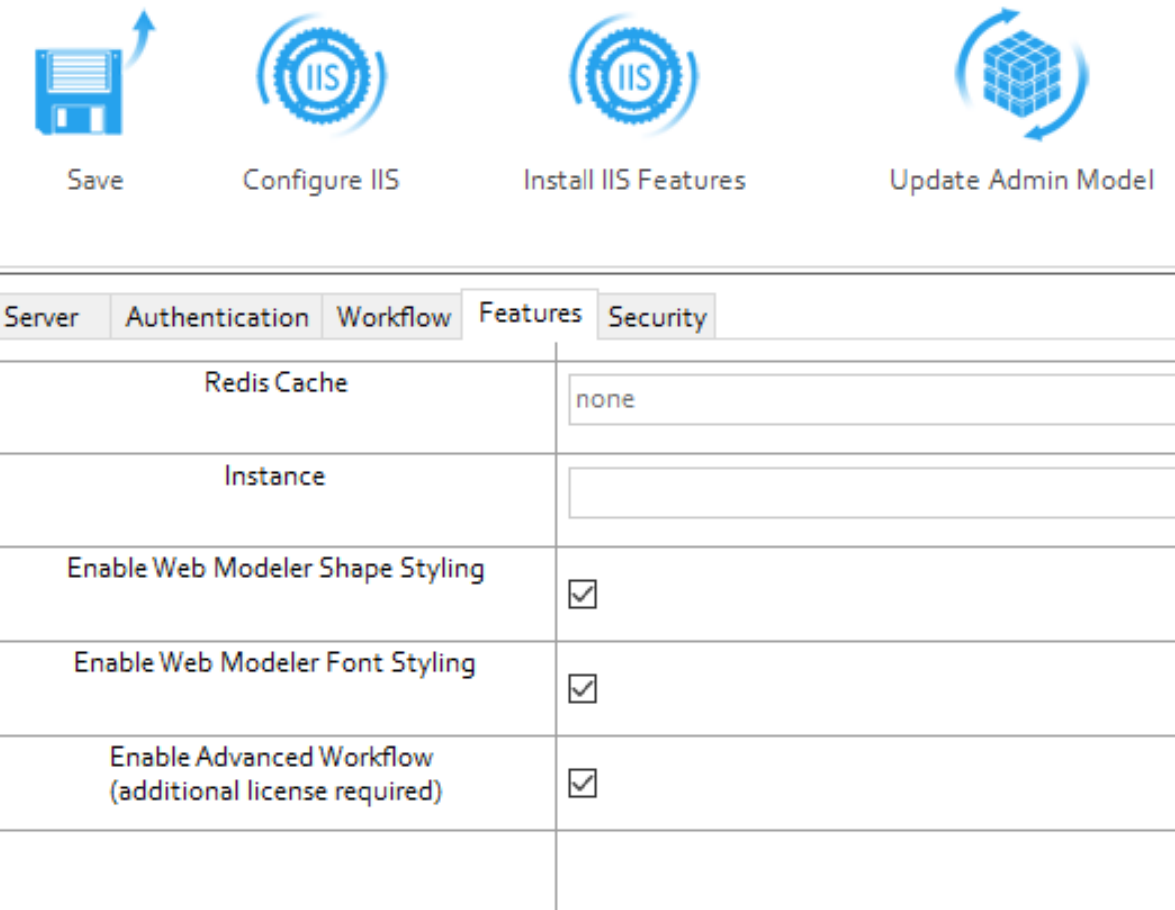Viewport: 1175px width, 910px height.
Task: Open the Security tab
Action: [657, 318]
